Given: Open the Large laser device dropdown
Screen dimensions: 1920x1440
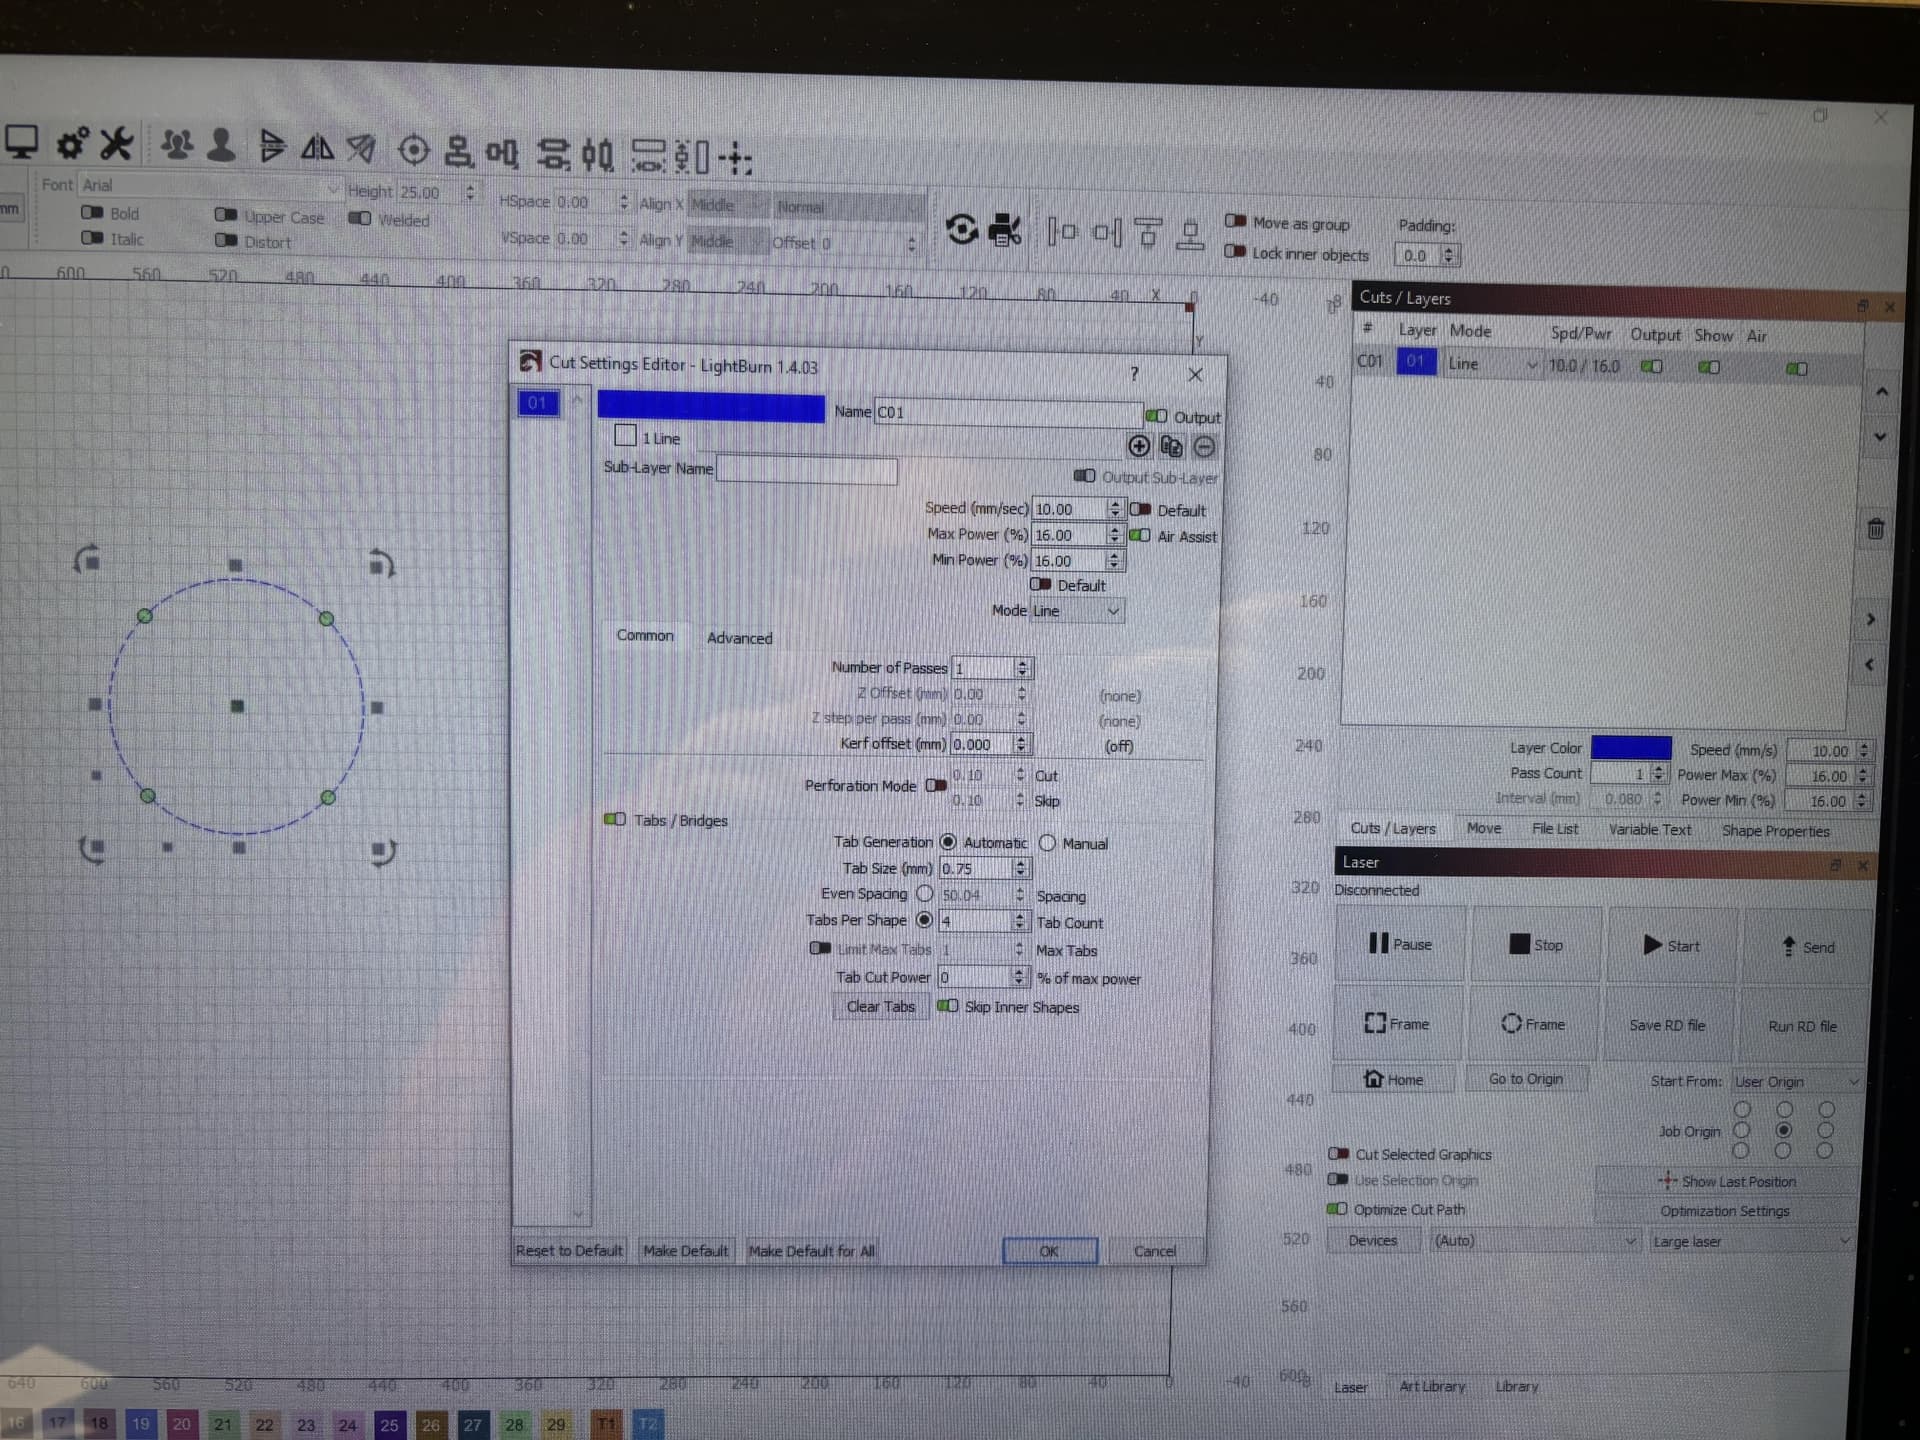Looking at the screenshot, I should (x=1750, y=1242).
